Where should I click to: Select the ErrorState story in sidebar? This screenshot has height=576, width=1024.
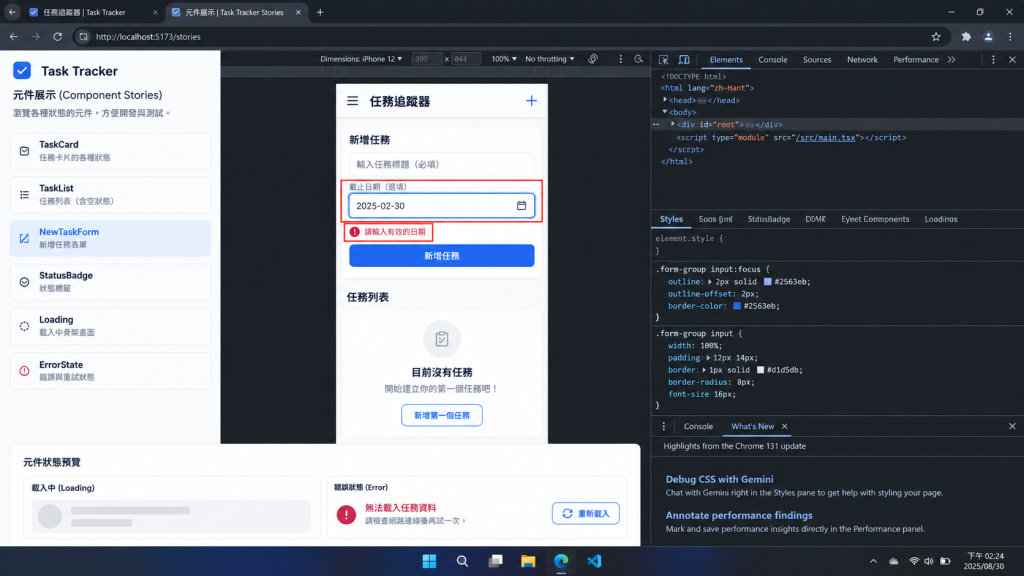click(110, 370)
